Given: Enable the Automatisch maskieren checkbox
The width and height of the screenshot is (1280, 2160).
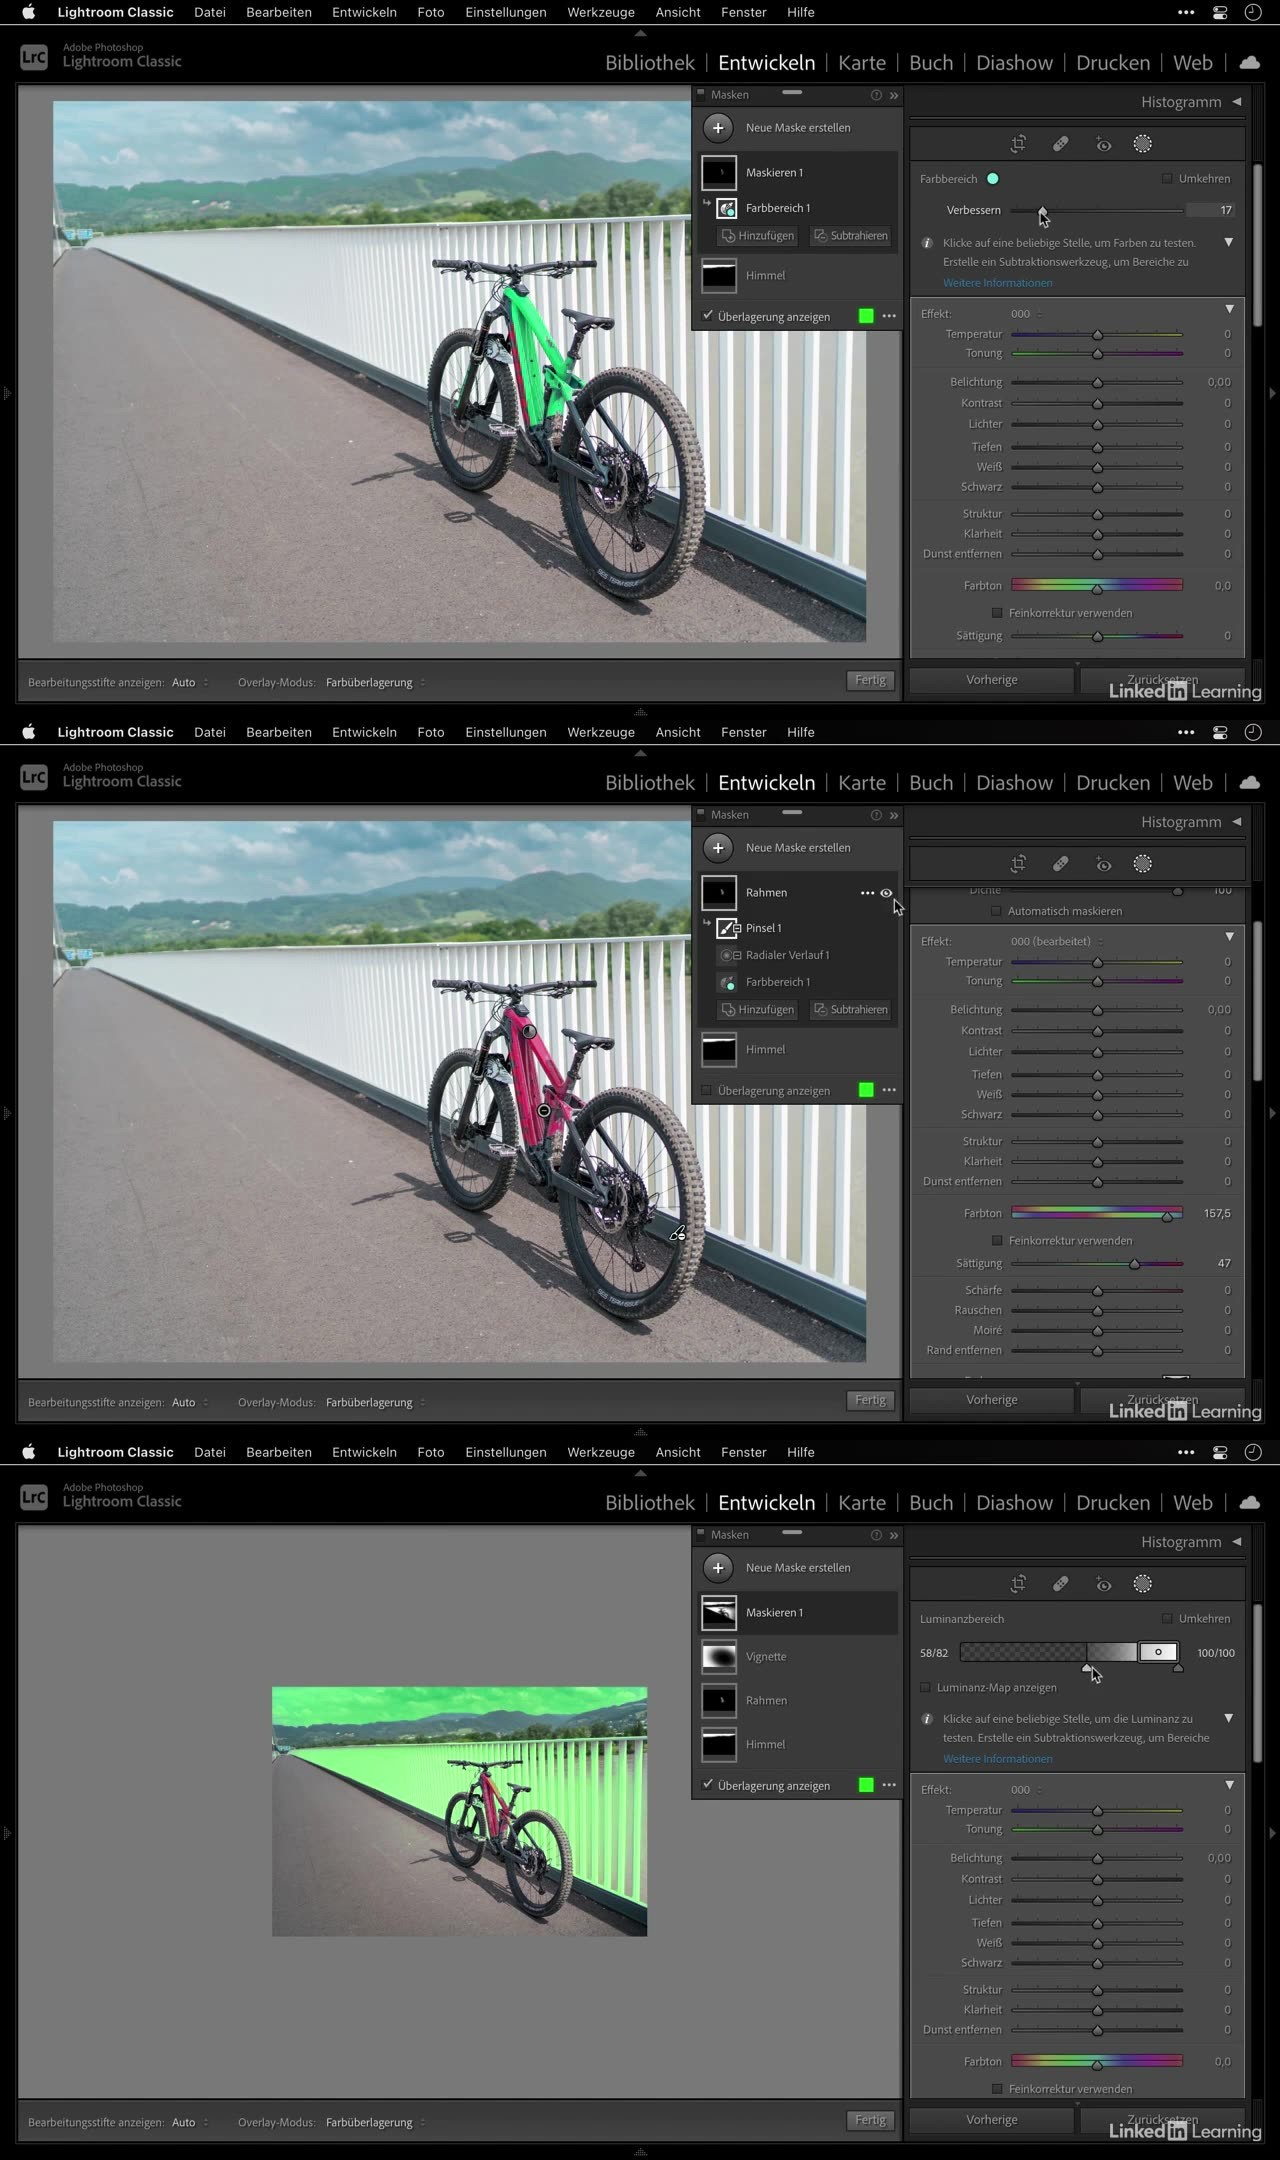Looking at the screenshot, I should click(x=996, y=911).
